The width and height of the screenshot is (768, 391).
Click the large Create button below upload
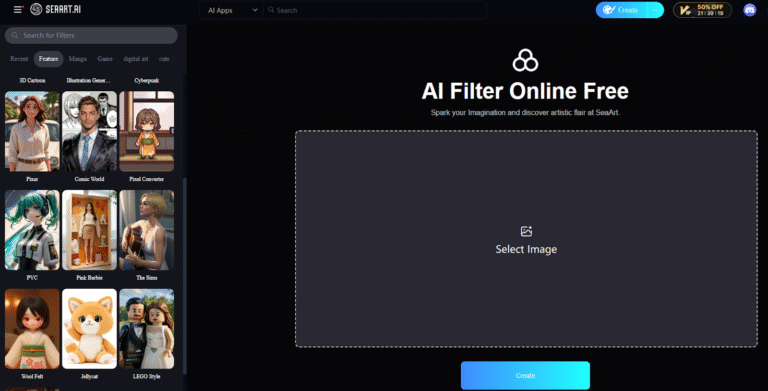point(525,375)
